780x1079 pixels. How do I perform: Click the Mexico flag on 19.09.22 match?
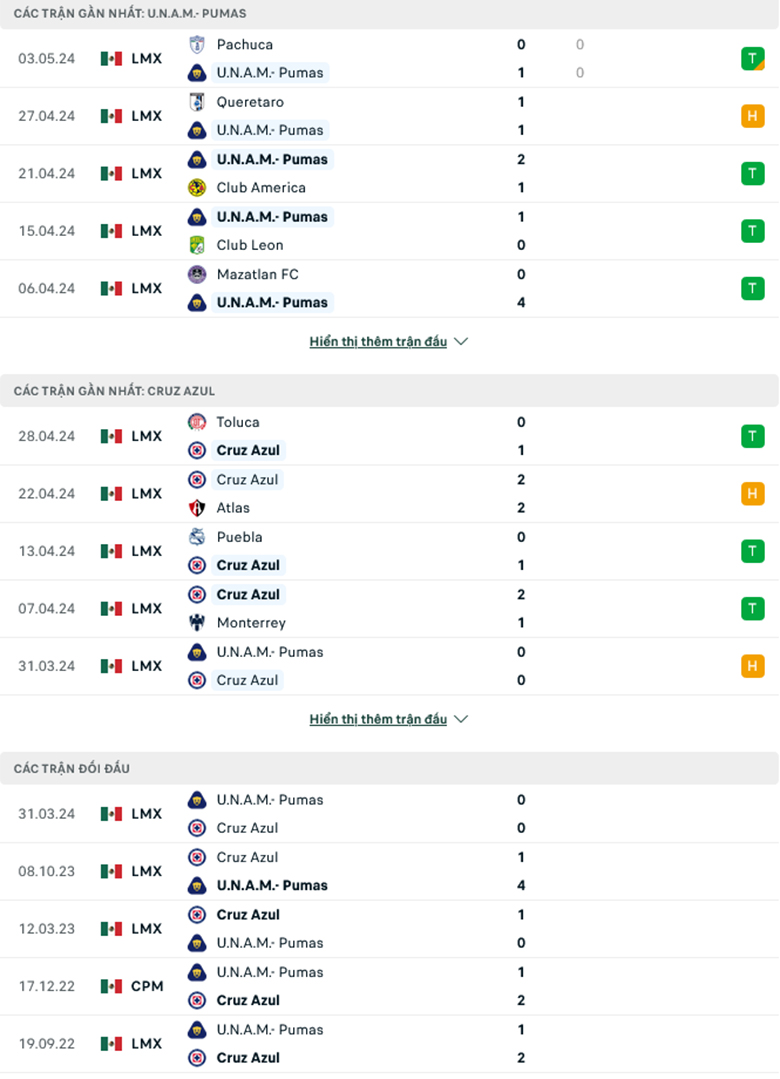[111, 1044]
